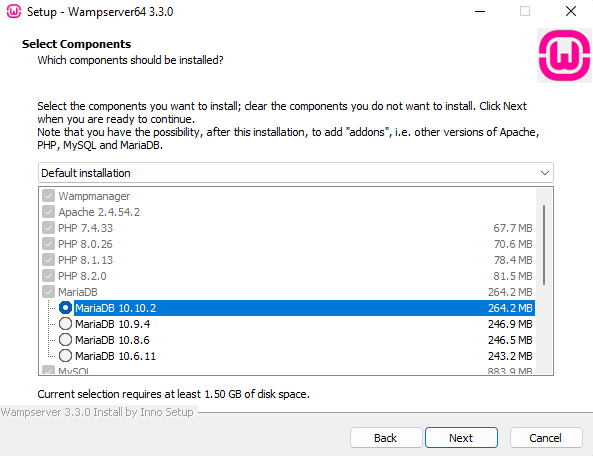Image resolution: width=593 pixels, height=456 pixels.
Task: Cancel the Wampserver installation
Action: pyautogui.click(x=546, y=437)
